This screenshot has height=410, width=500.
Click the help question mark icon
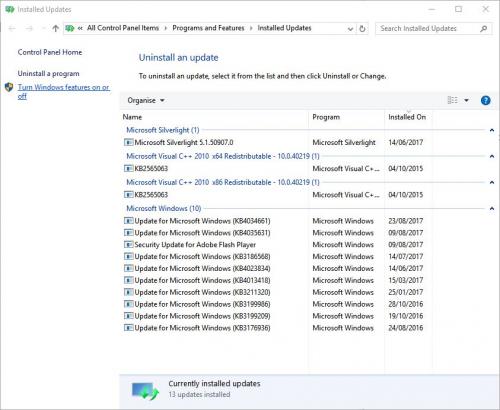click(x=486, y=100)
